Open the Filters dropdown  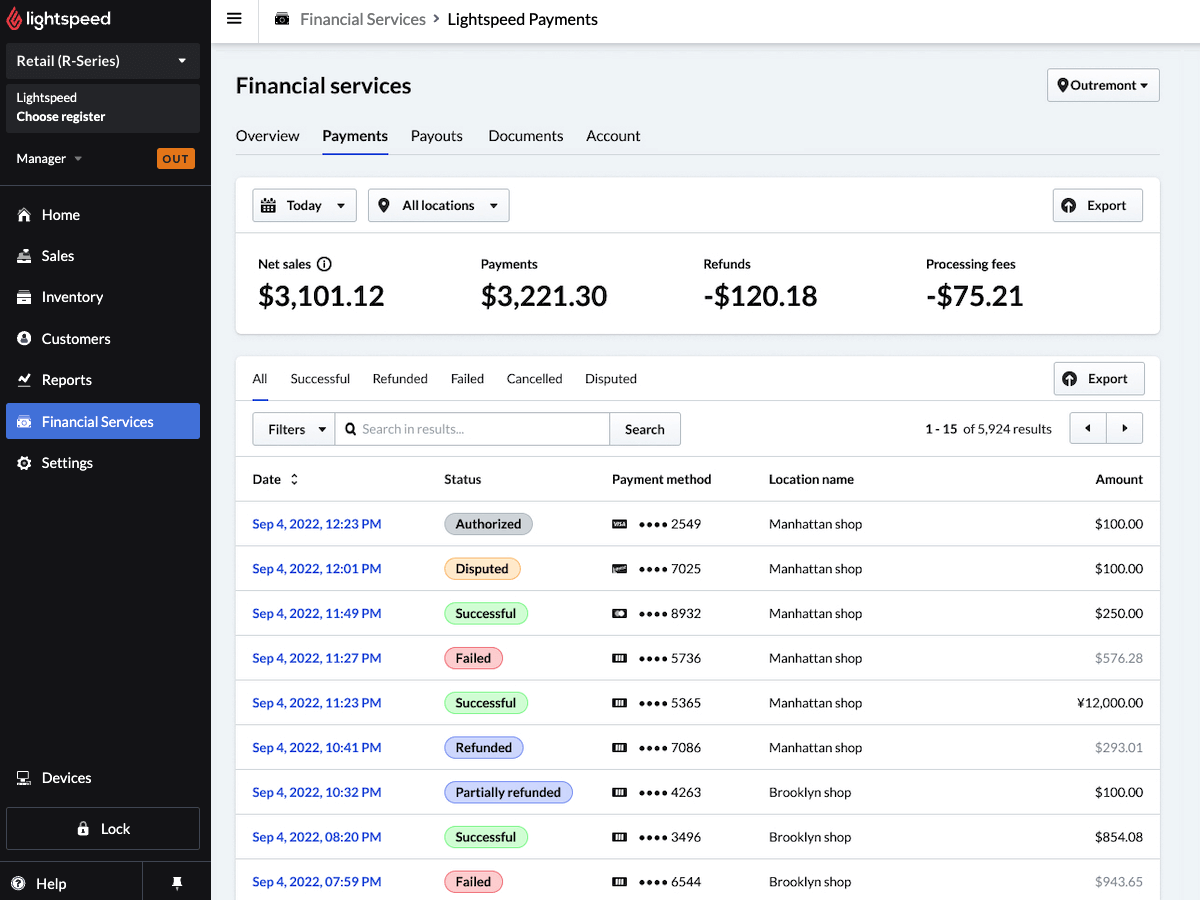coord(293,429)
